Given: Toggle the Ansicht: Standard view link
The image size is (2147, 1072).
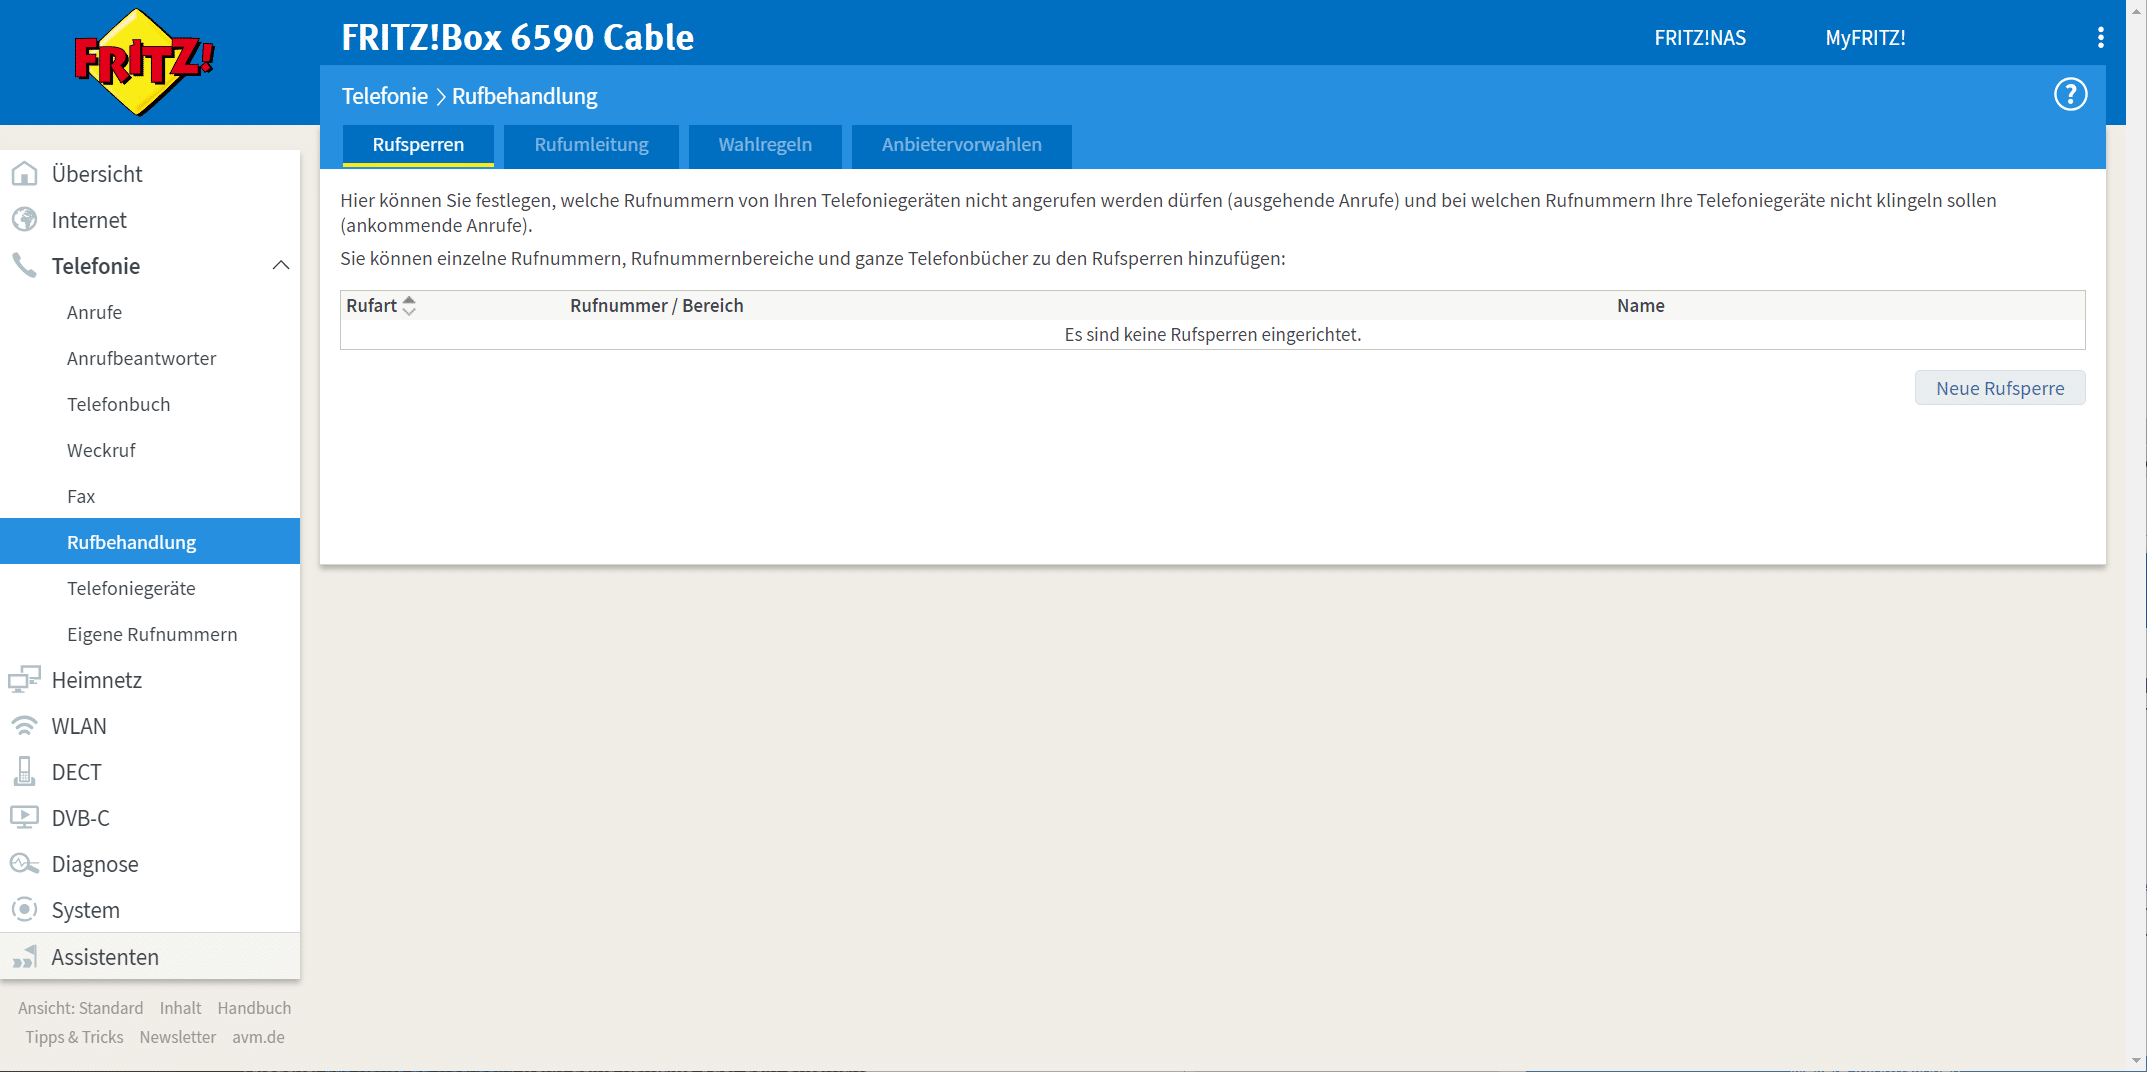Looking at the screenshot, I should coord(80,1008).
